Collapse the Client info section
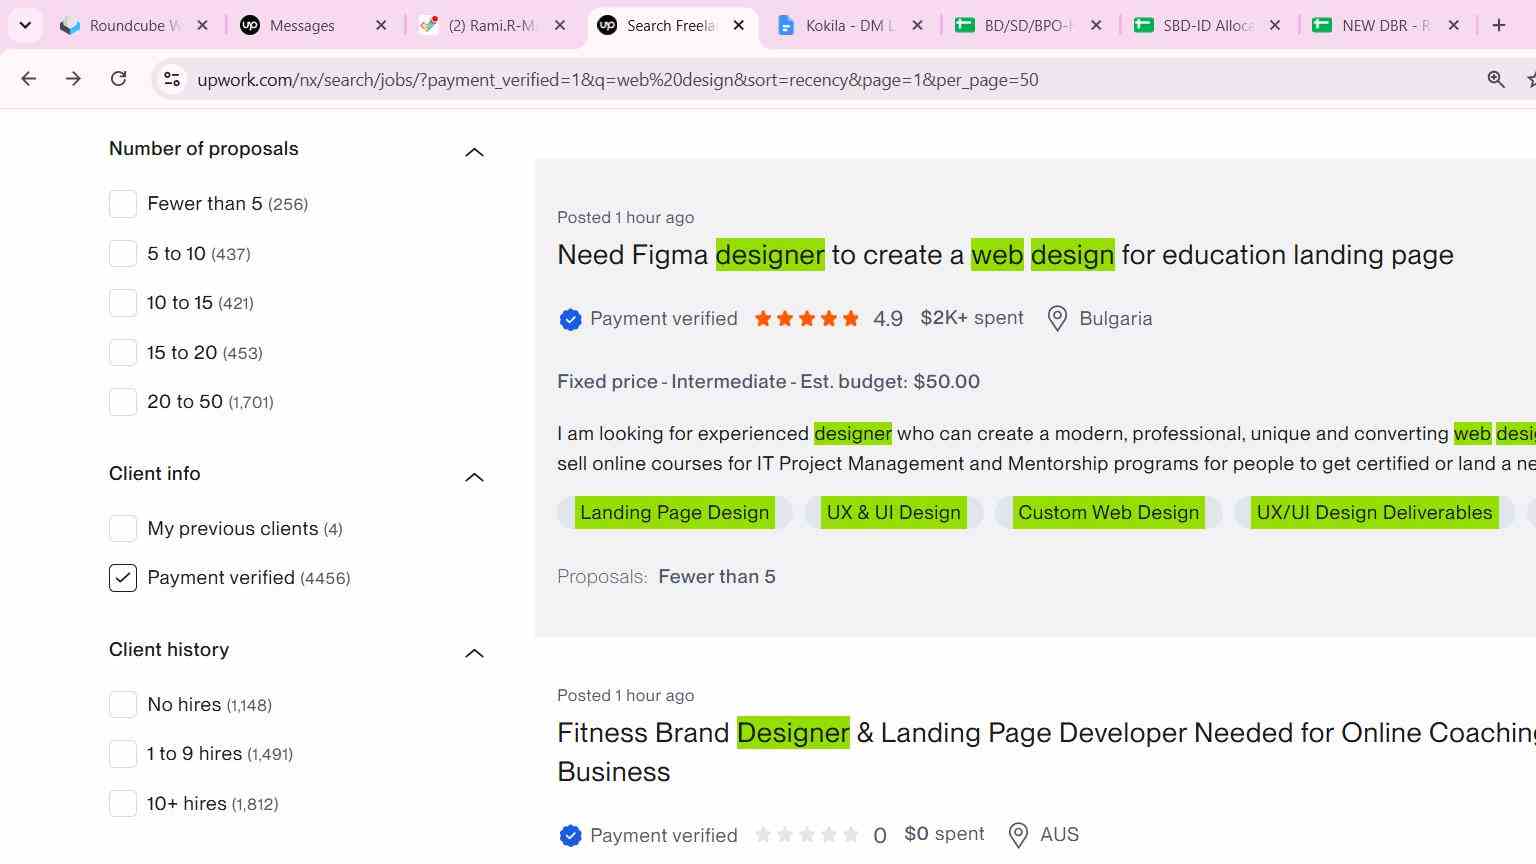The width and height of the screenshot is (1536, 864). pyautogui.click(x=474, y=477)
